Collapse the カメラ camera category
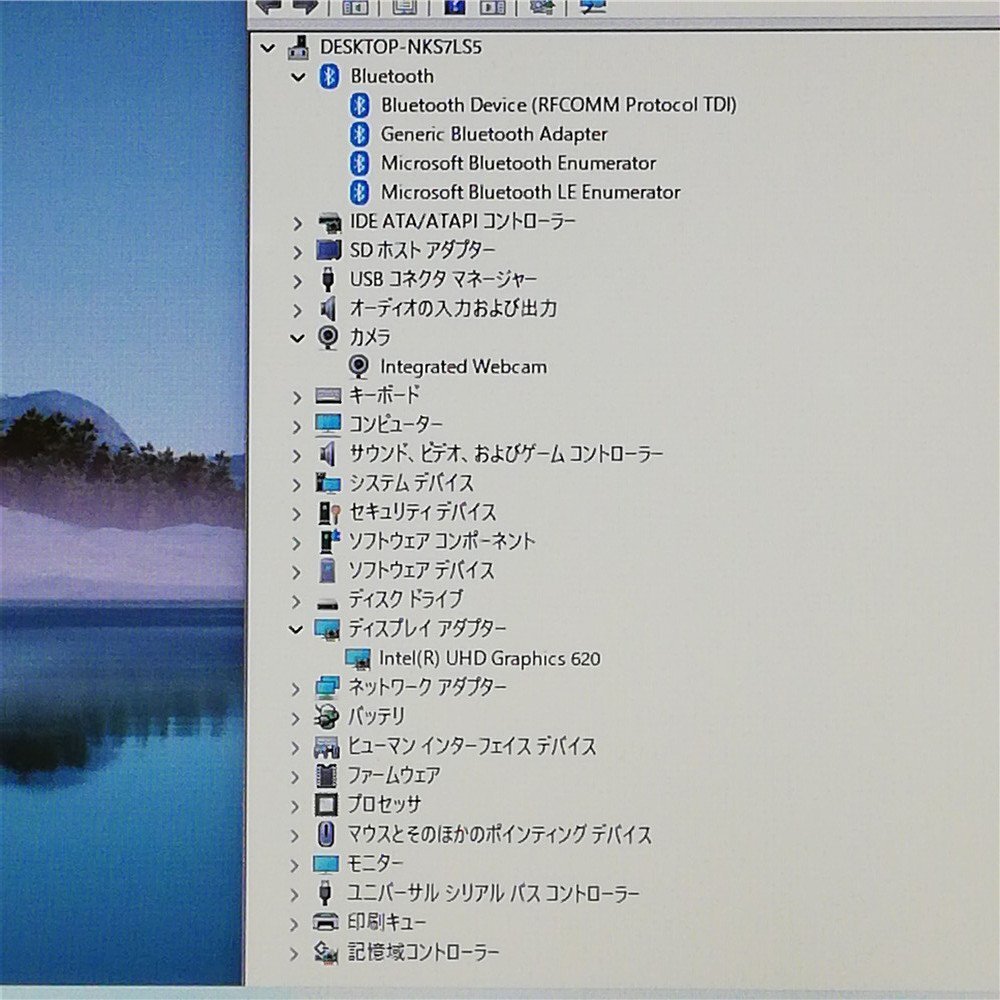Screen dimensions: 1000x1000 pos(296,338)
